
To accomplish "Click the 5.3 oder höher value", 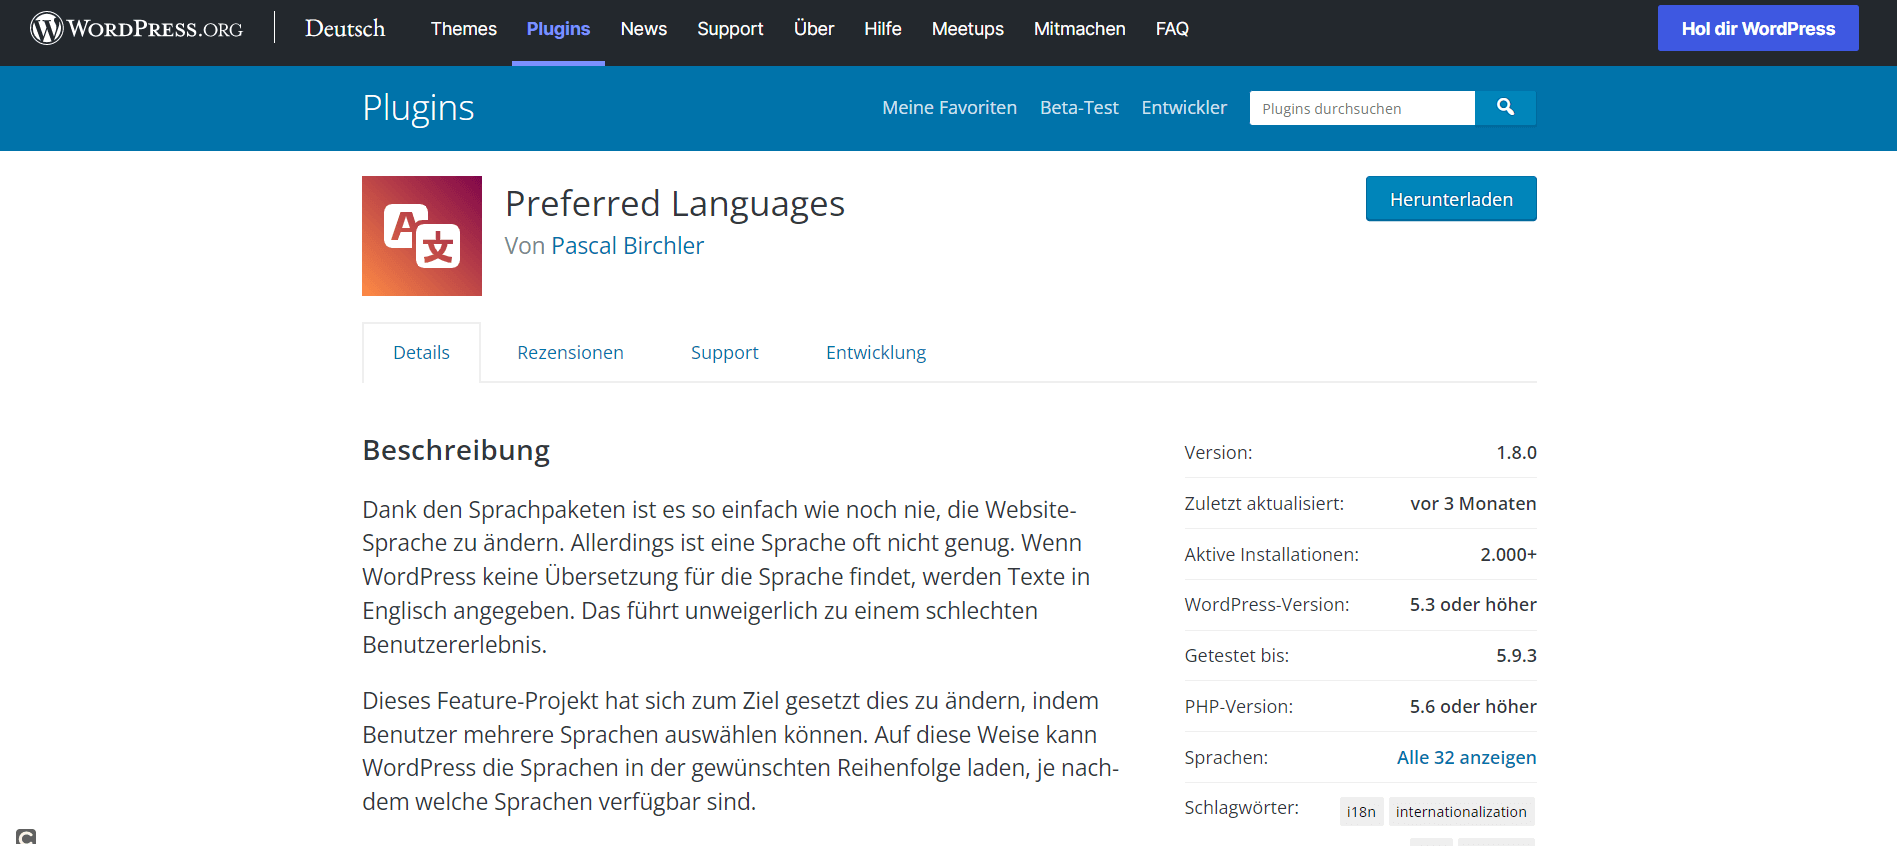I will click(x=1473, y=604).
